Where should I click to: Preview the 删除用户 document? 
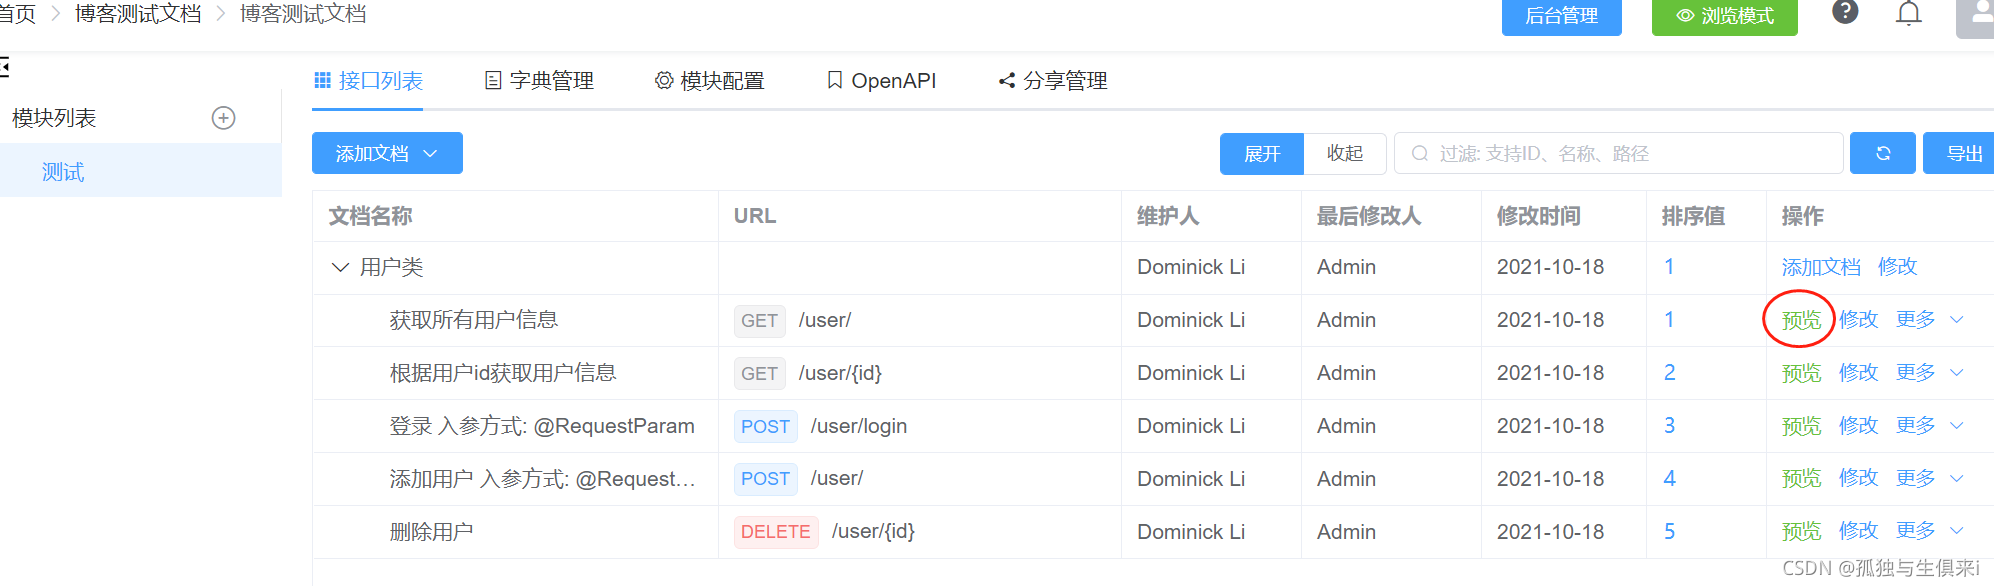point(1801,531)
